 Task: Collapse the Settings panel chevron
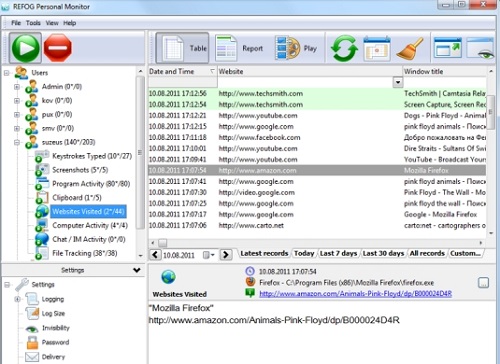[137, 270]
